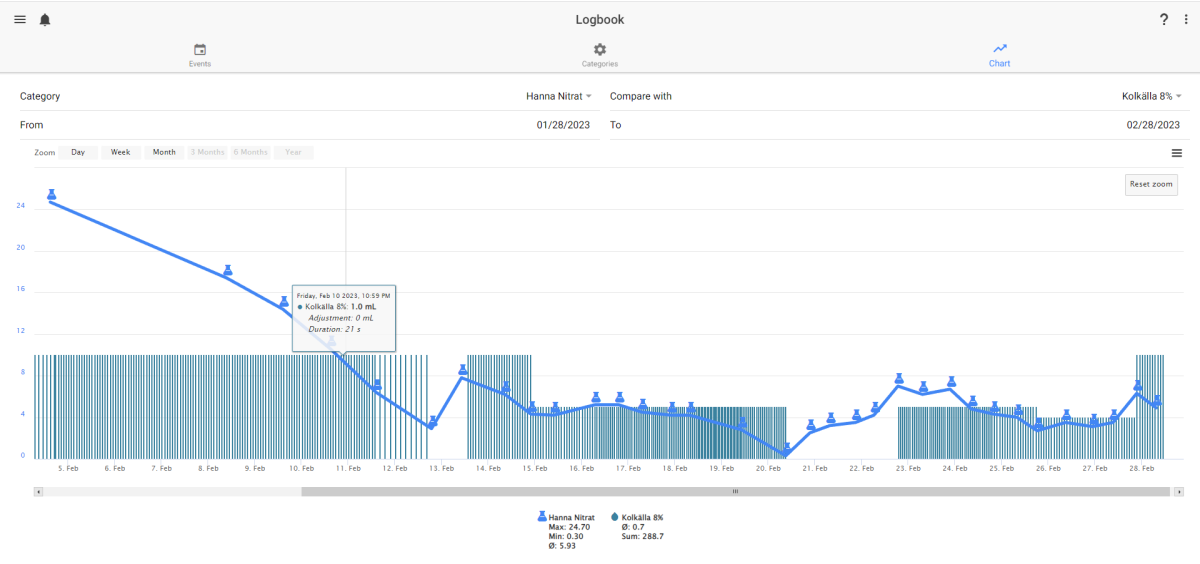Viewport: 1200px width, 564px height.
Task: Open the notifications bell
Action: (45, 19)
